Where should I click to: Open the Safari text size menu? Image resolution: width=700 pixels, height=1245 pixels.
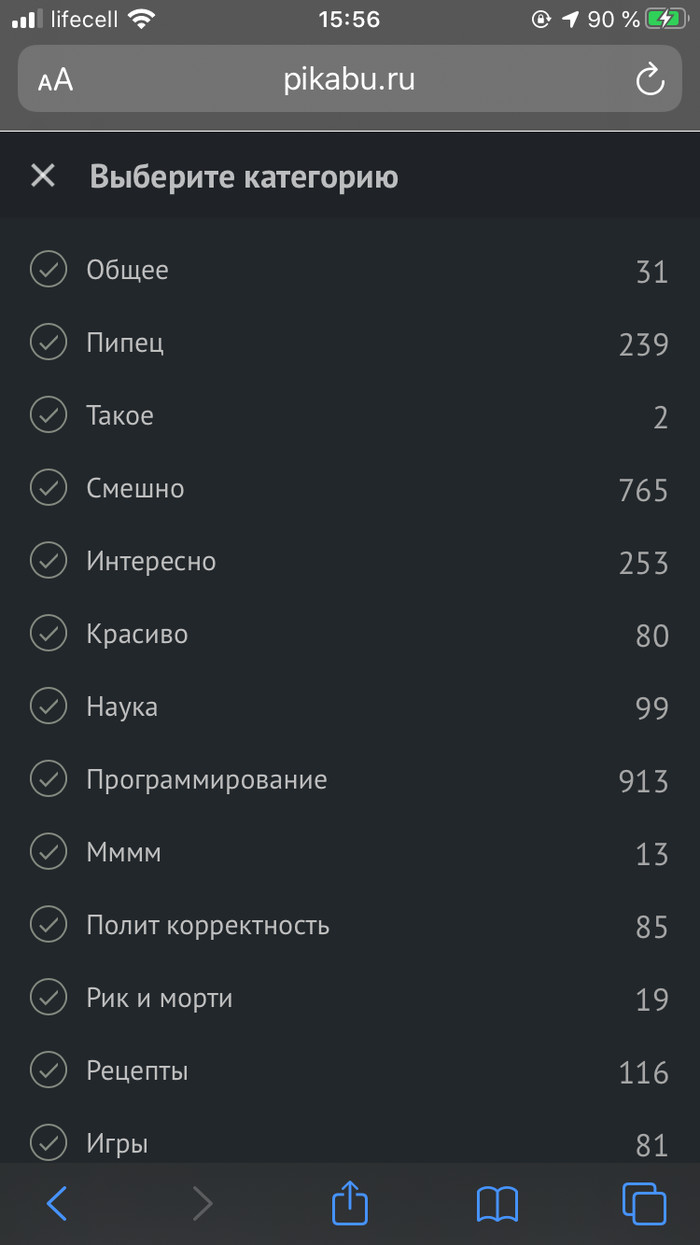coord(56,80)
